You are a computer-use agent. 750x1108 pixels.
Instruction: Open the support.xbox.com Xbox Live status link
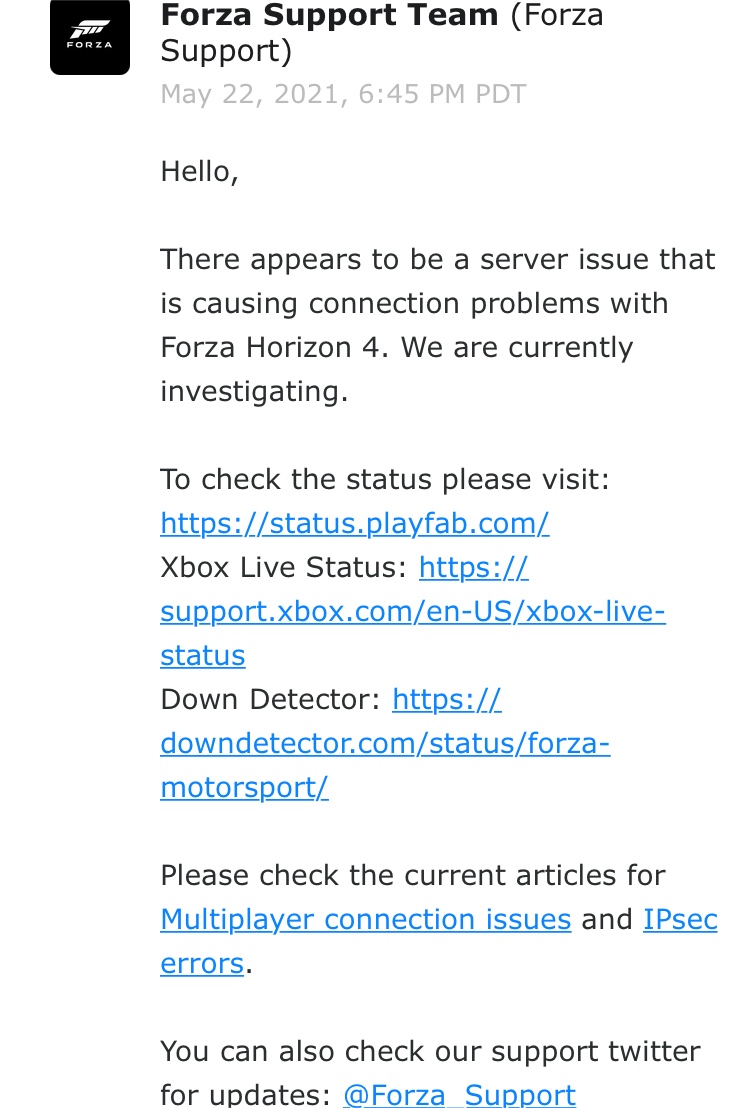[413, 611]
